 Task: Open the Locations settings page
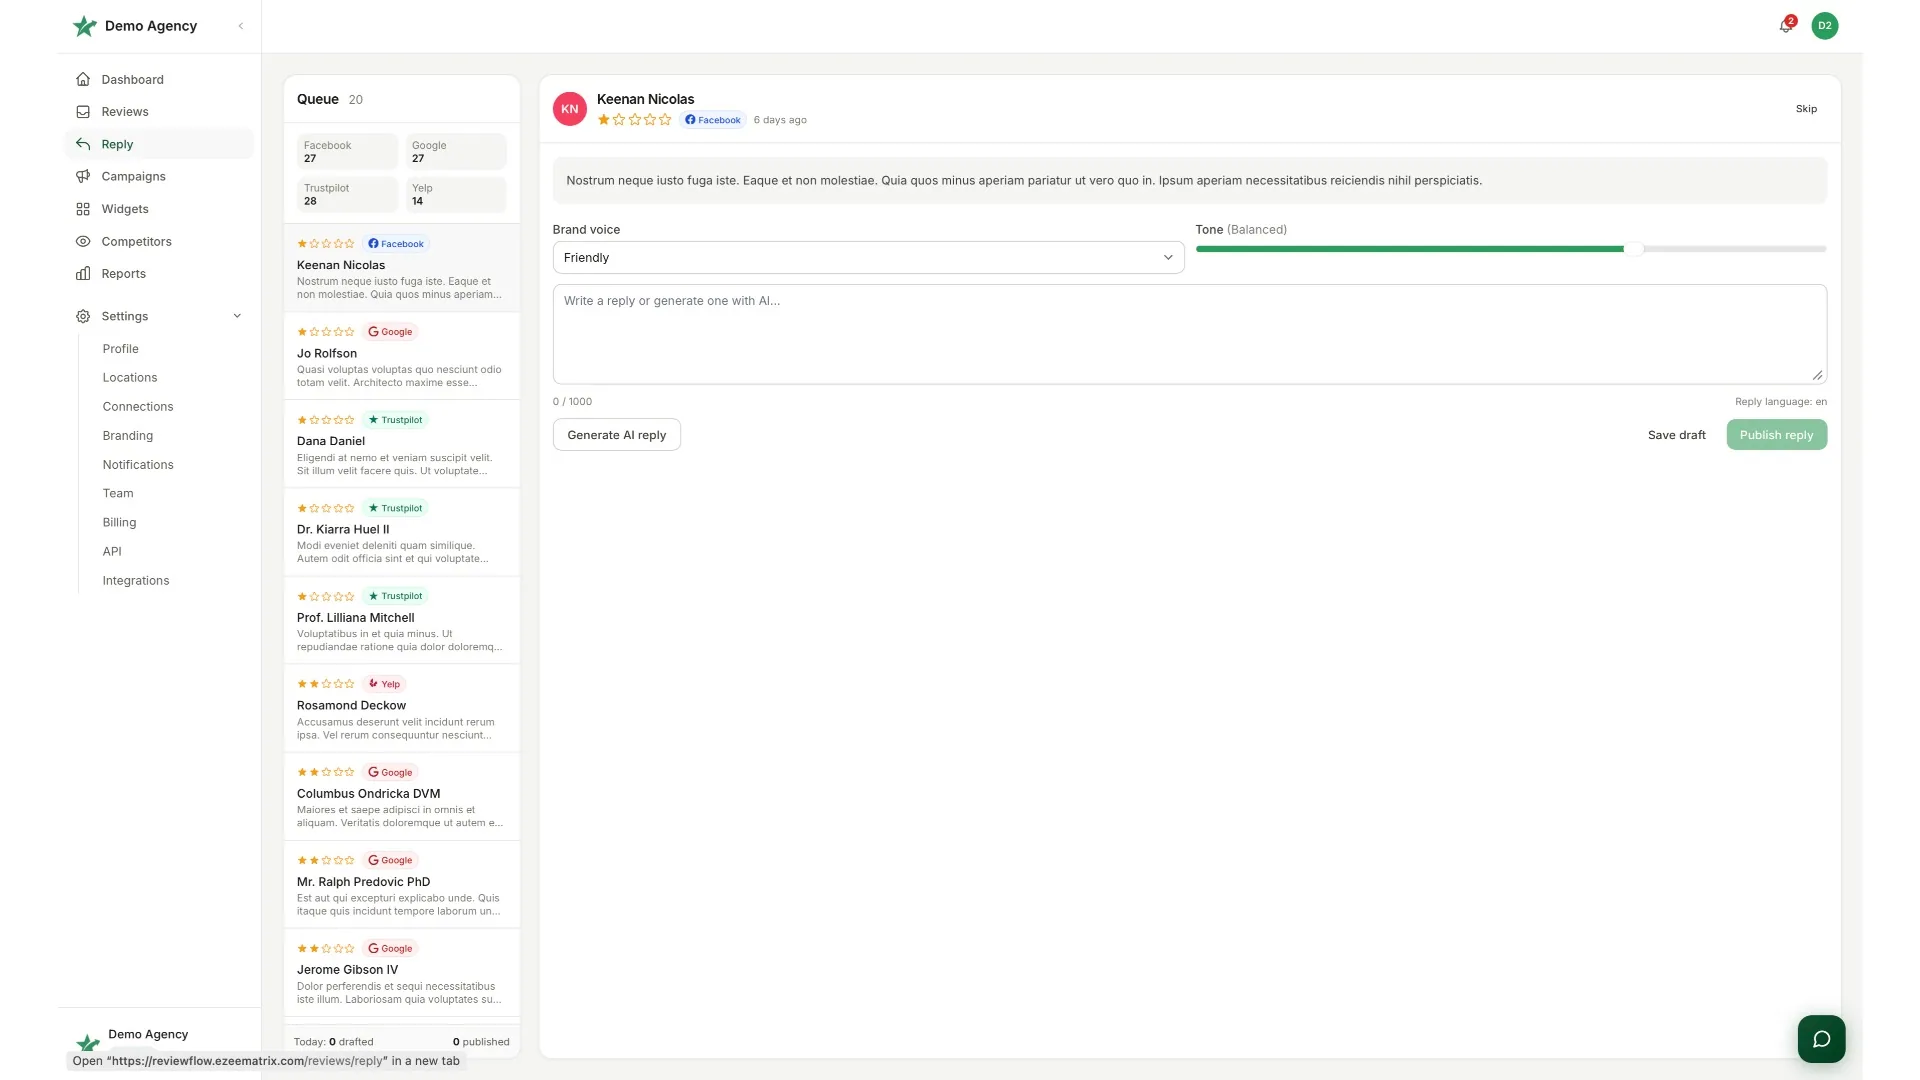point(130,378)
